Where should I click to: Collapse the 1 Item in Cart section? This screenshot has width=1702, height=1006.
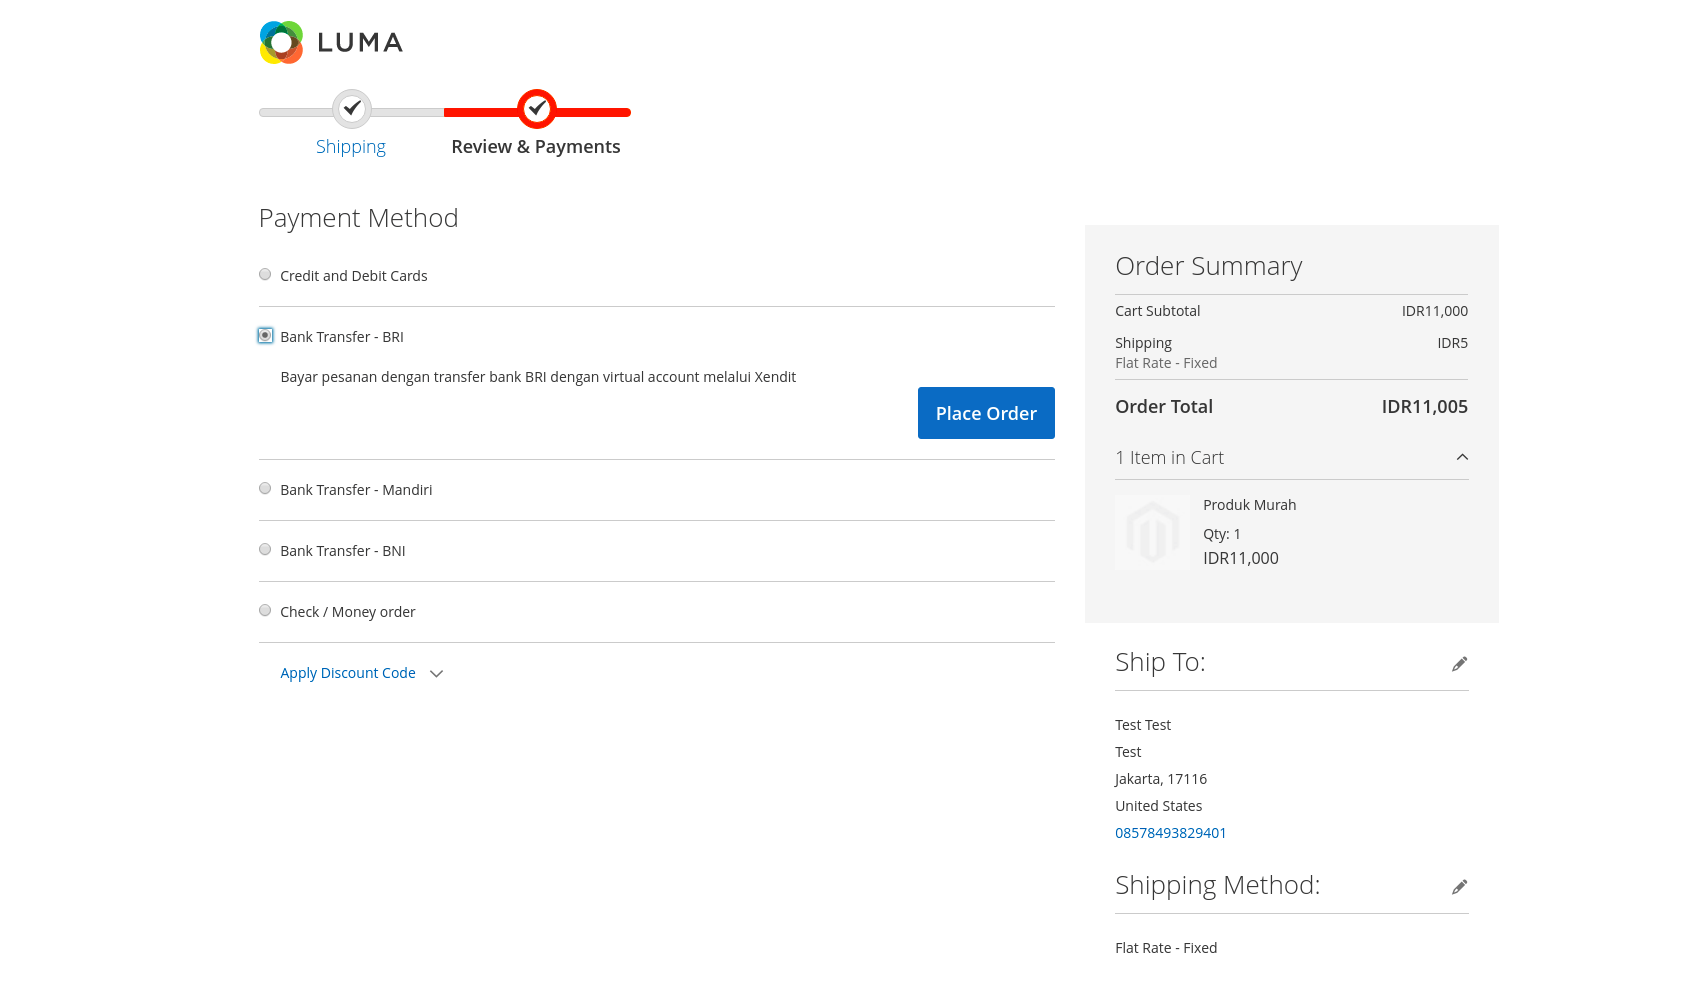[1462, 457]
